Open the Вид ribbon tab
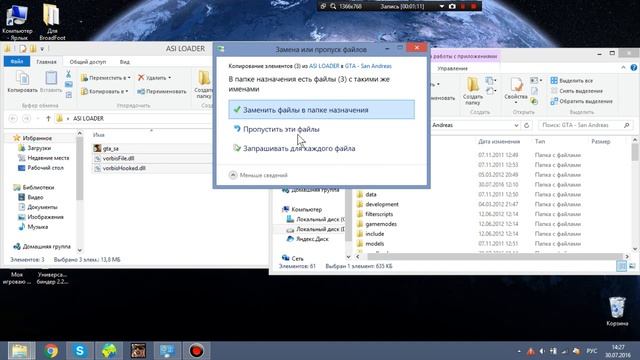Image resolution: width=640 pixels, height=360 pixels. click(124, 62)
